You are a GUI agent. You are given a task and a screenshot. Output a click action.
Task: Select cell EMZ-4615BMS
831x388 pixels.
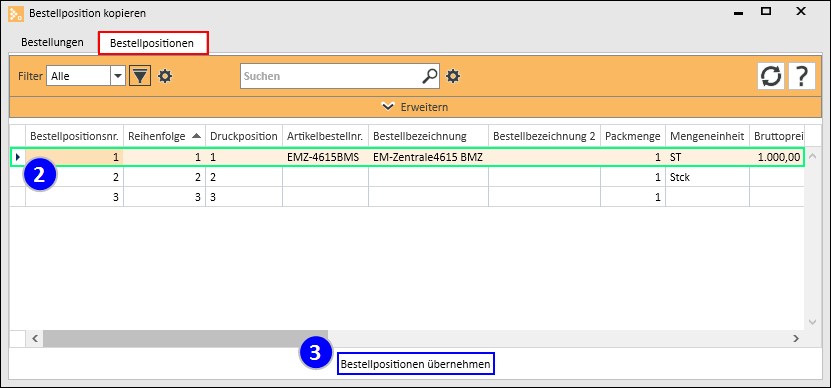(x=325, y=157)
